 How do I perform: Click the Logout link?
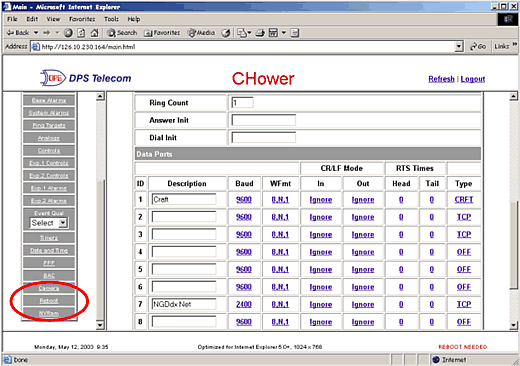click(473, 79)
